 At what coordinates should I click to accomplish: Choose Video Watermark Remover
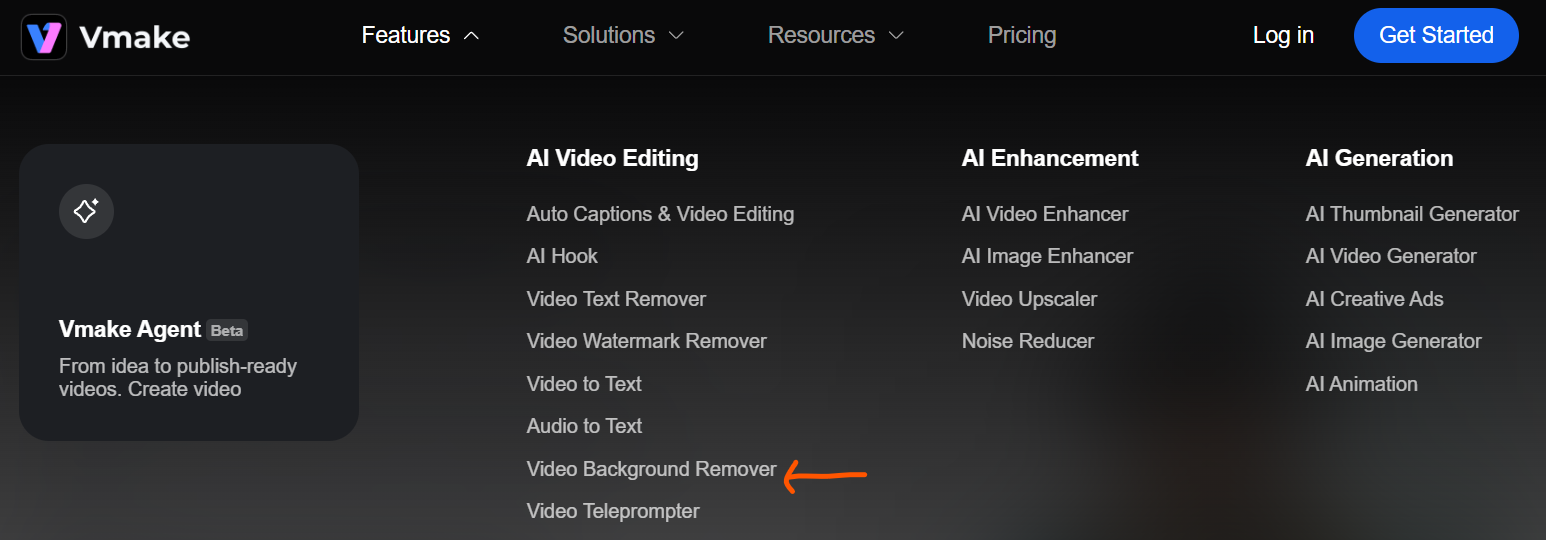click(646, 341)
